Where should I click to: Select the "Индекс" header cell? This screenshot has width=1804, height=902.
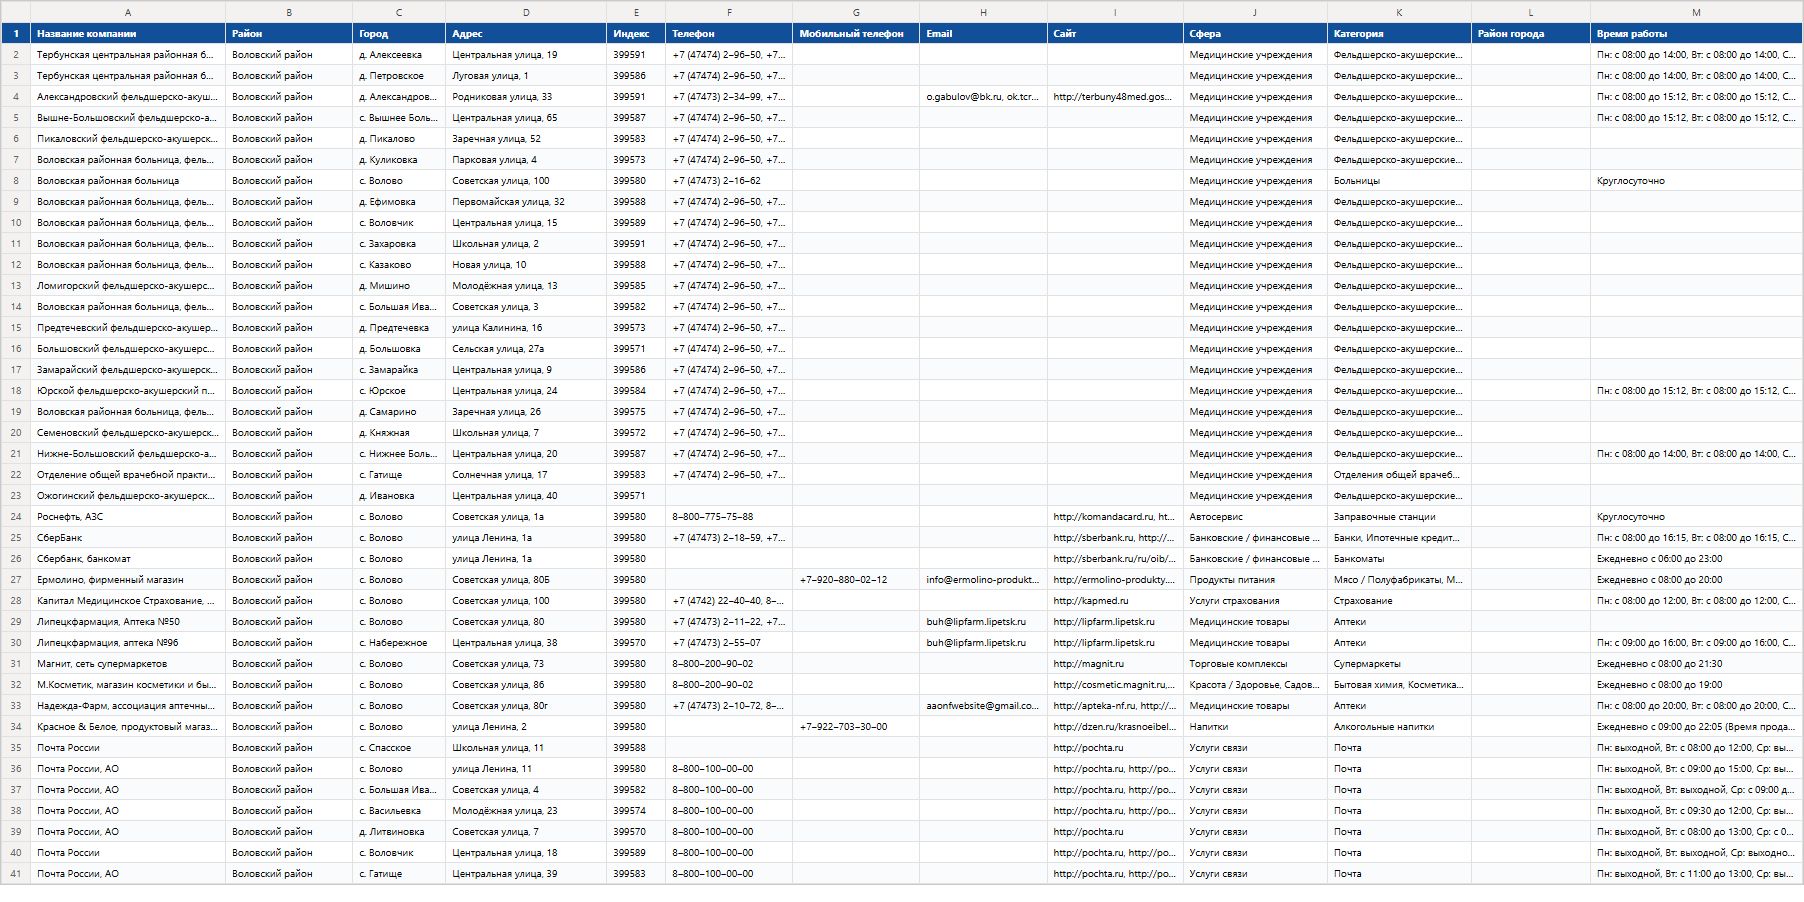click(636, 34)
